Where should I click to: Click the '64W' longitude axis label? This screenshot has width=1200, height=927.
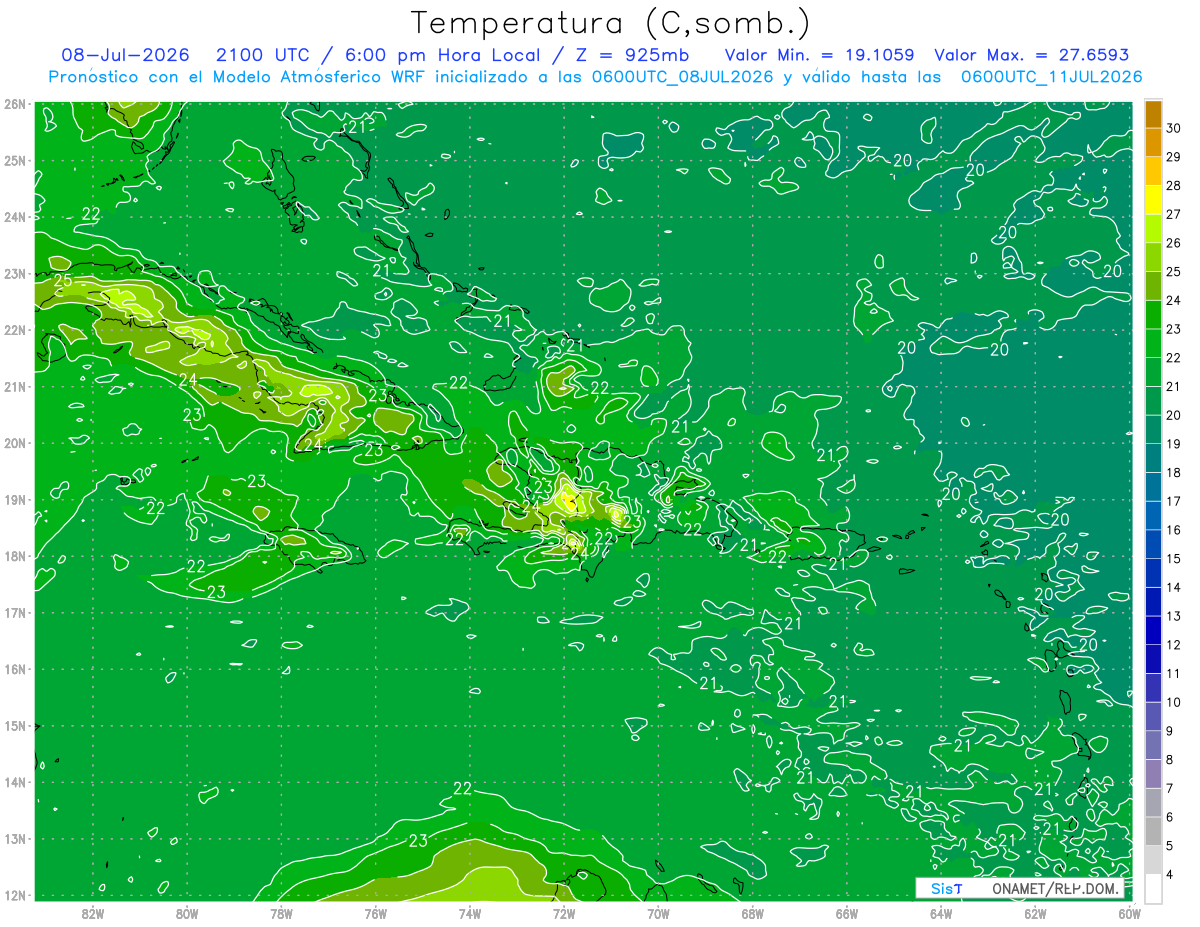[x=940, y=913]
